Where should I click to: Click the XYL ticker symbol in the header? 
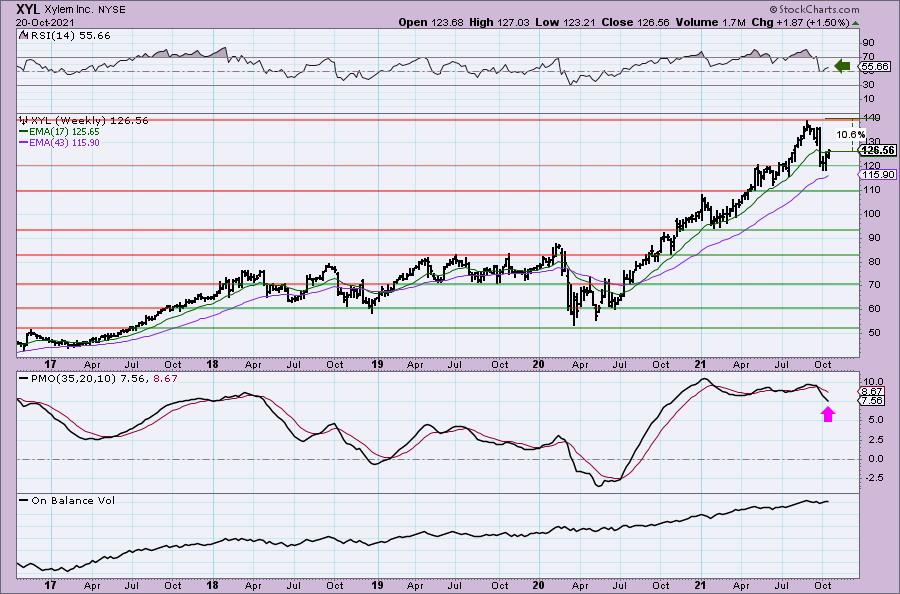point(29,9)
